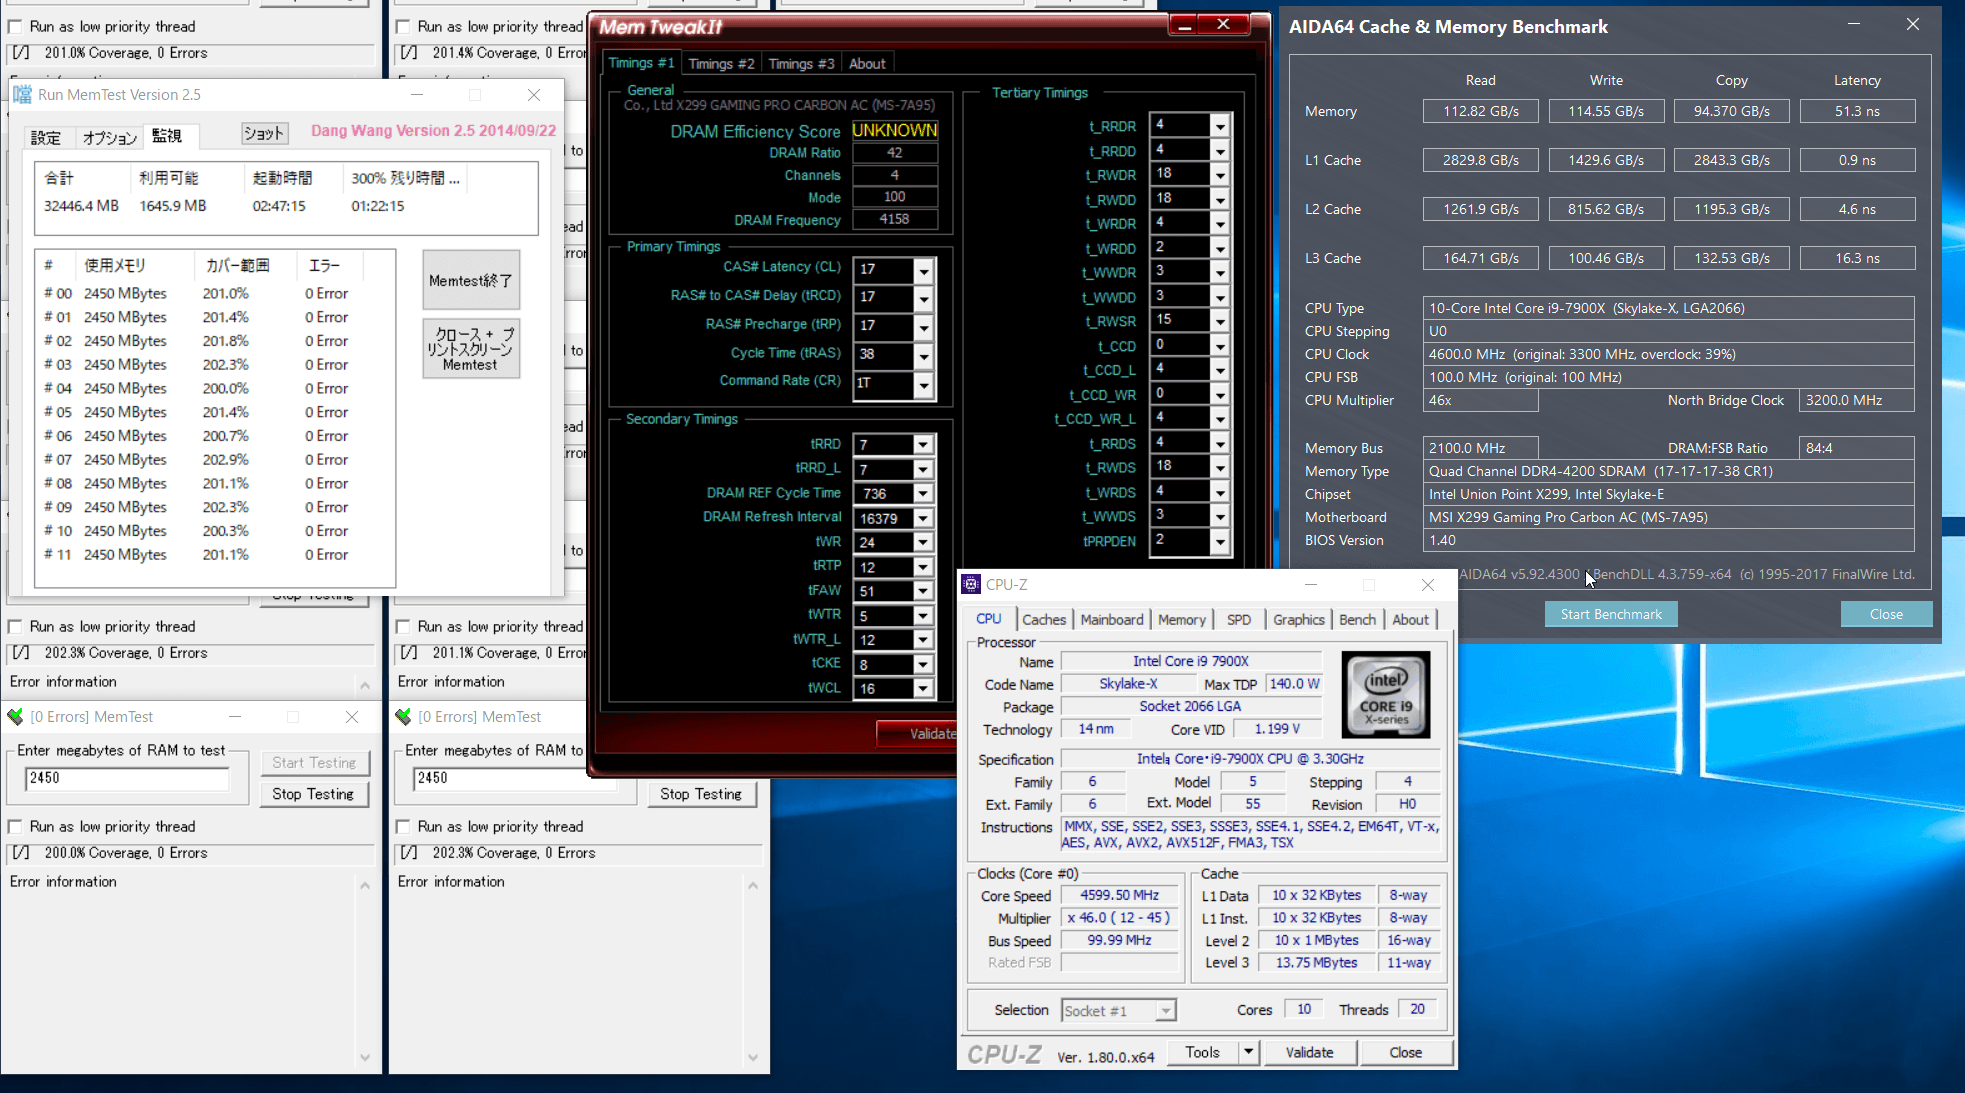Minimize the Run MemTest Version 2.5 window
Screen dimensions: 1965x1093
coord(417,94)
